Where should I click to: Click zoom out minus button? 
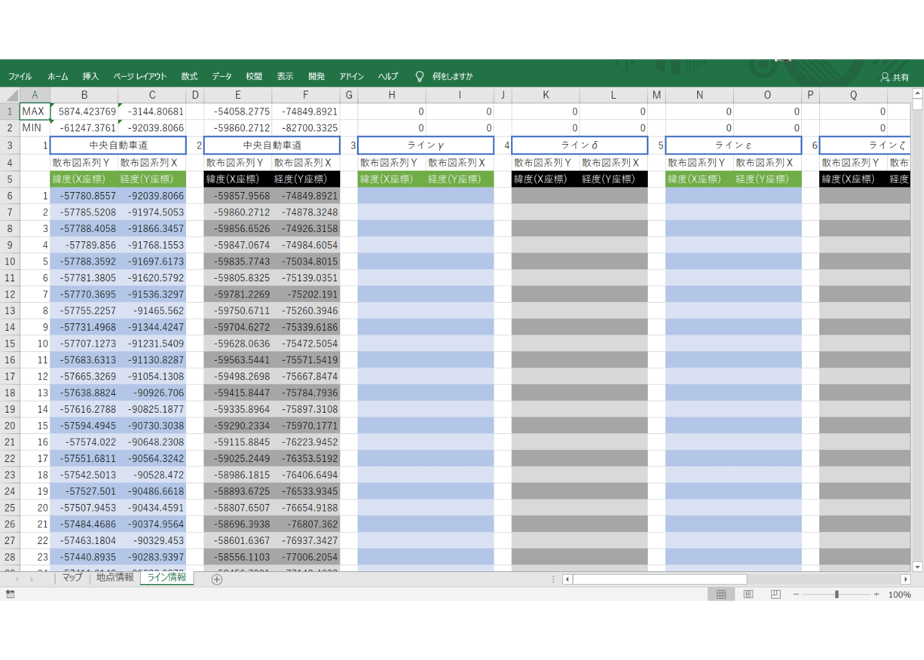tap(796, 595)
